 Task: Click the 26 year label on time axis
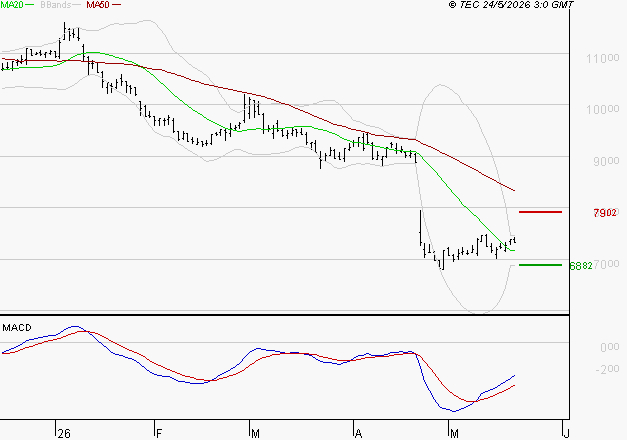tap(64, 433)
